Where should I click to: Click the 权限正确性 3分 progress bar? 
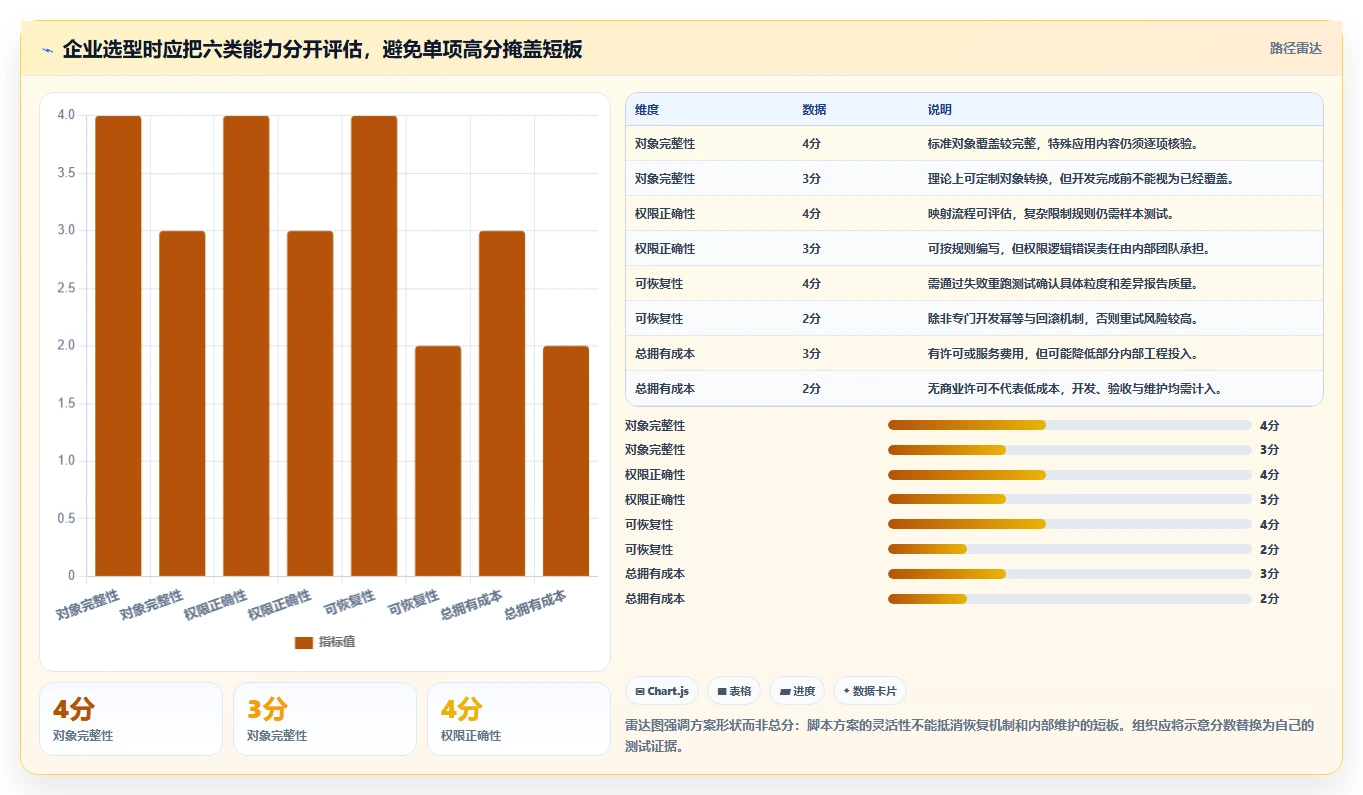point(1070,499)
